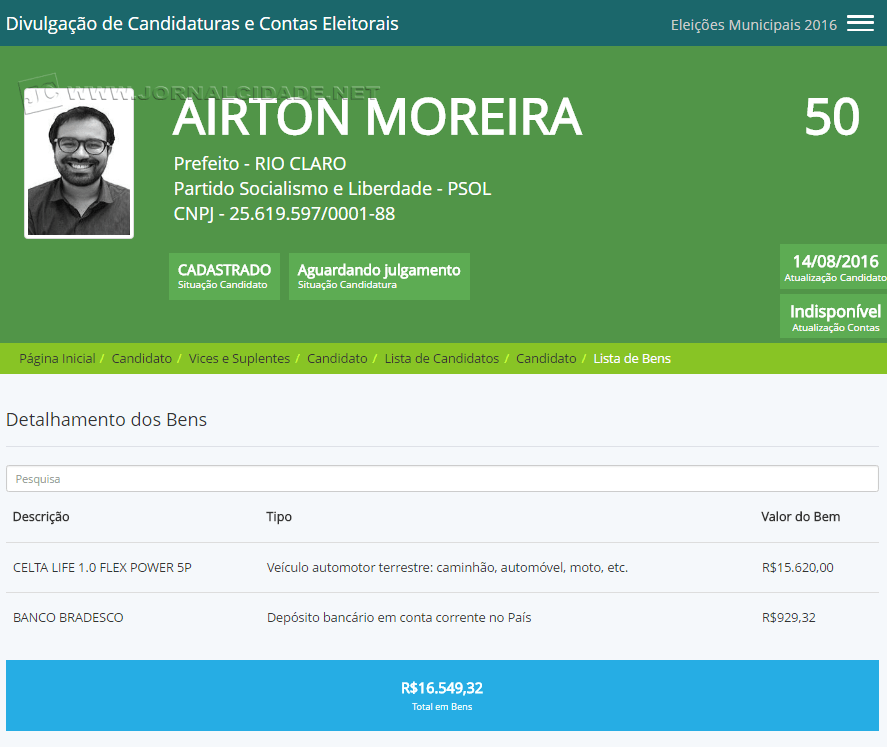Open the hamburger menu icon
Screen dimensions: 887x747
point(860,22)
